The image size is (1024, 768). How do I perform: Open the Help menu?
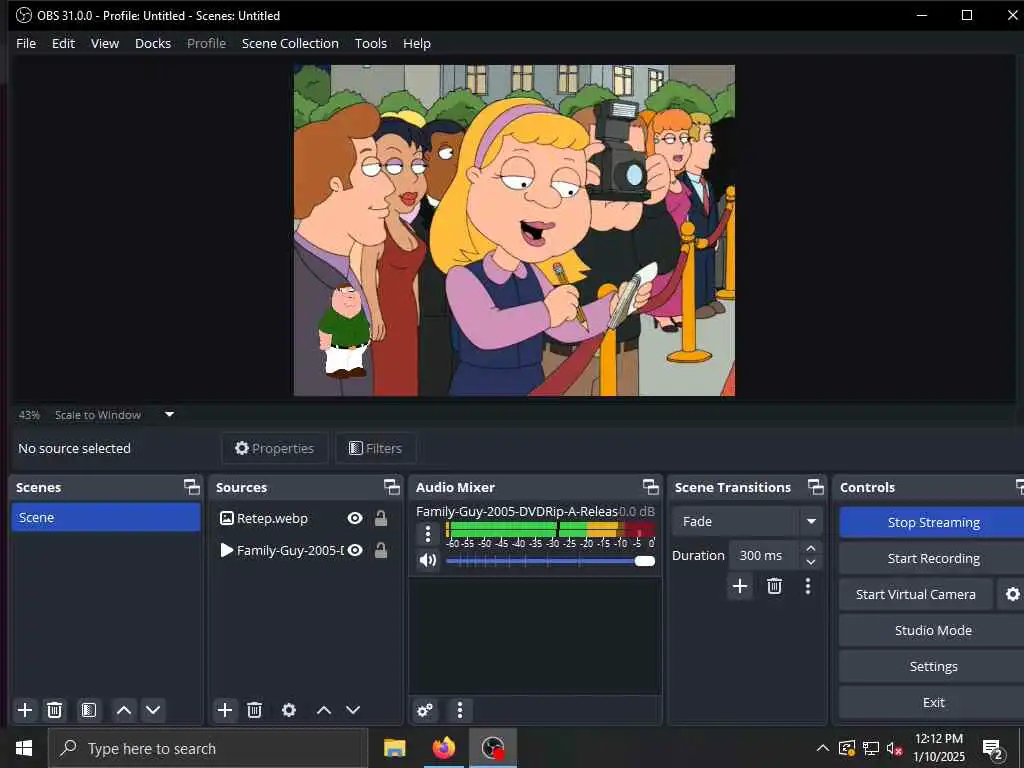[417, 43]
